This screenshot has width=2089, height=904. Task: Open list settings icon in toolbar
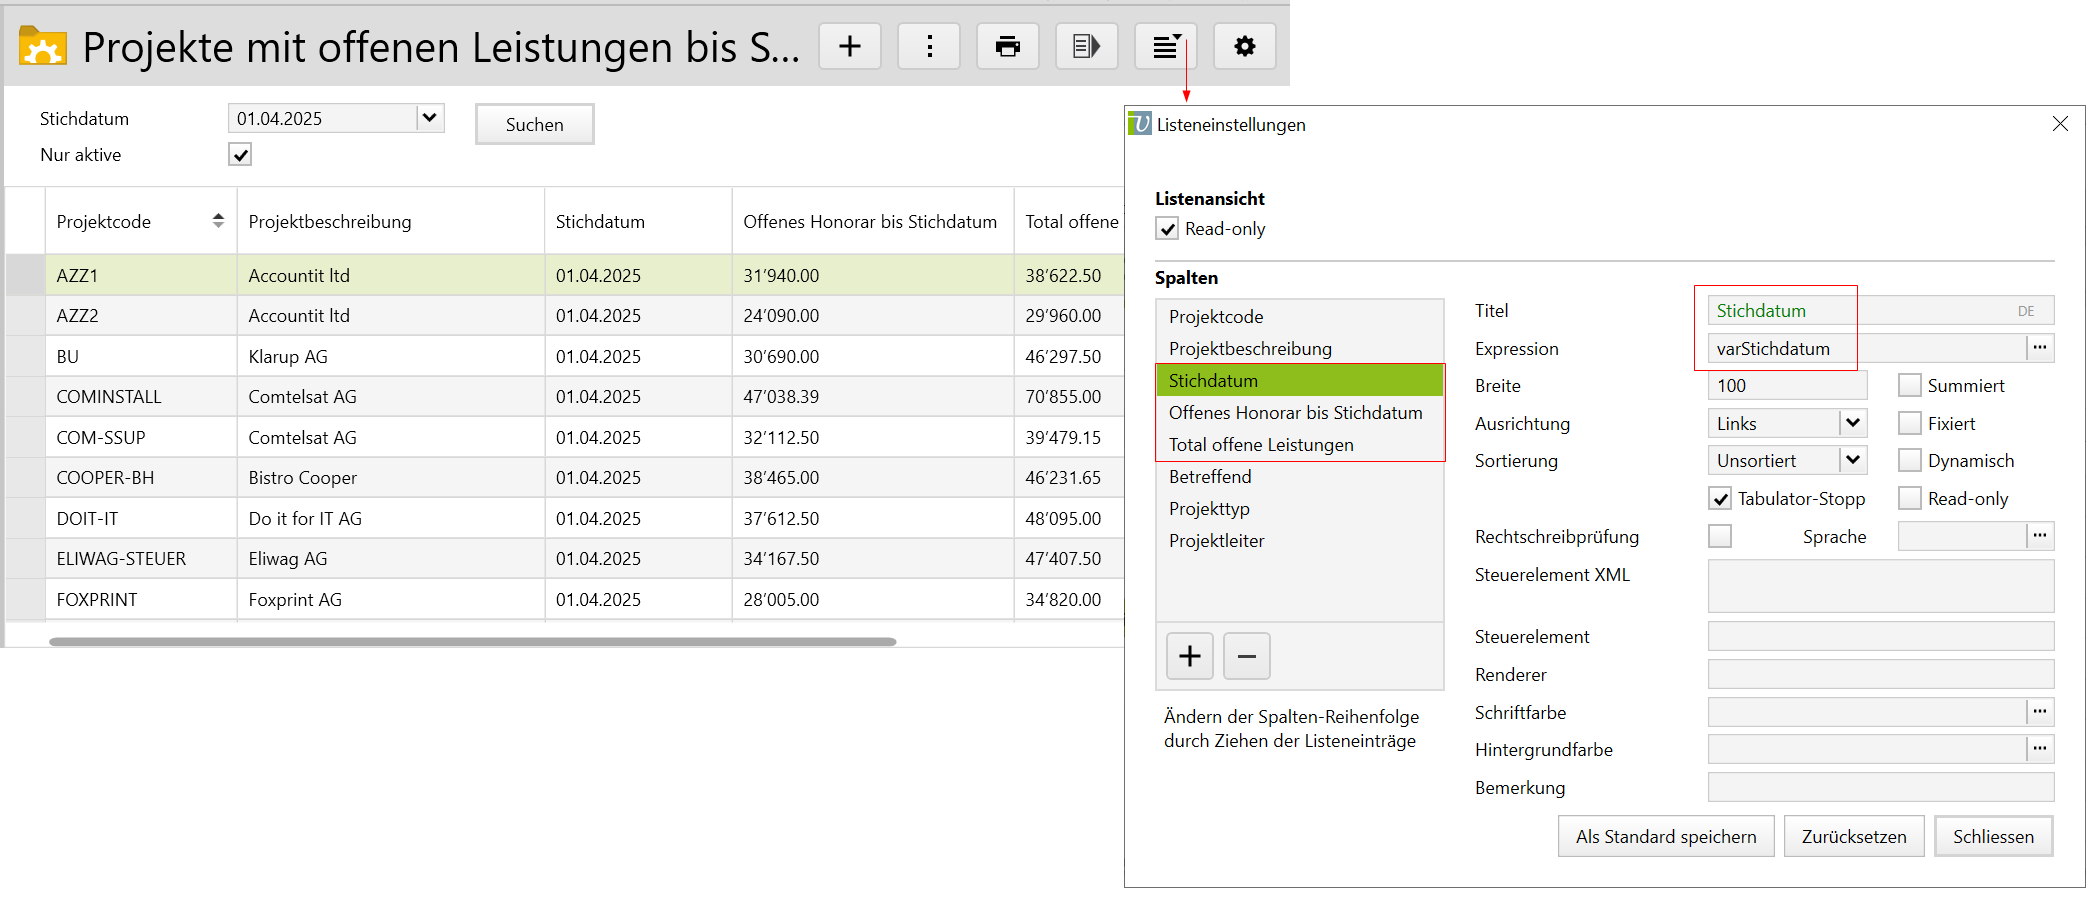1165,47
